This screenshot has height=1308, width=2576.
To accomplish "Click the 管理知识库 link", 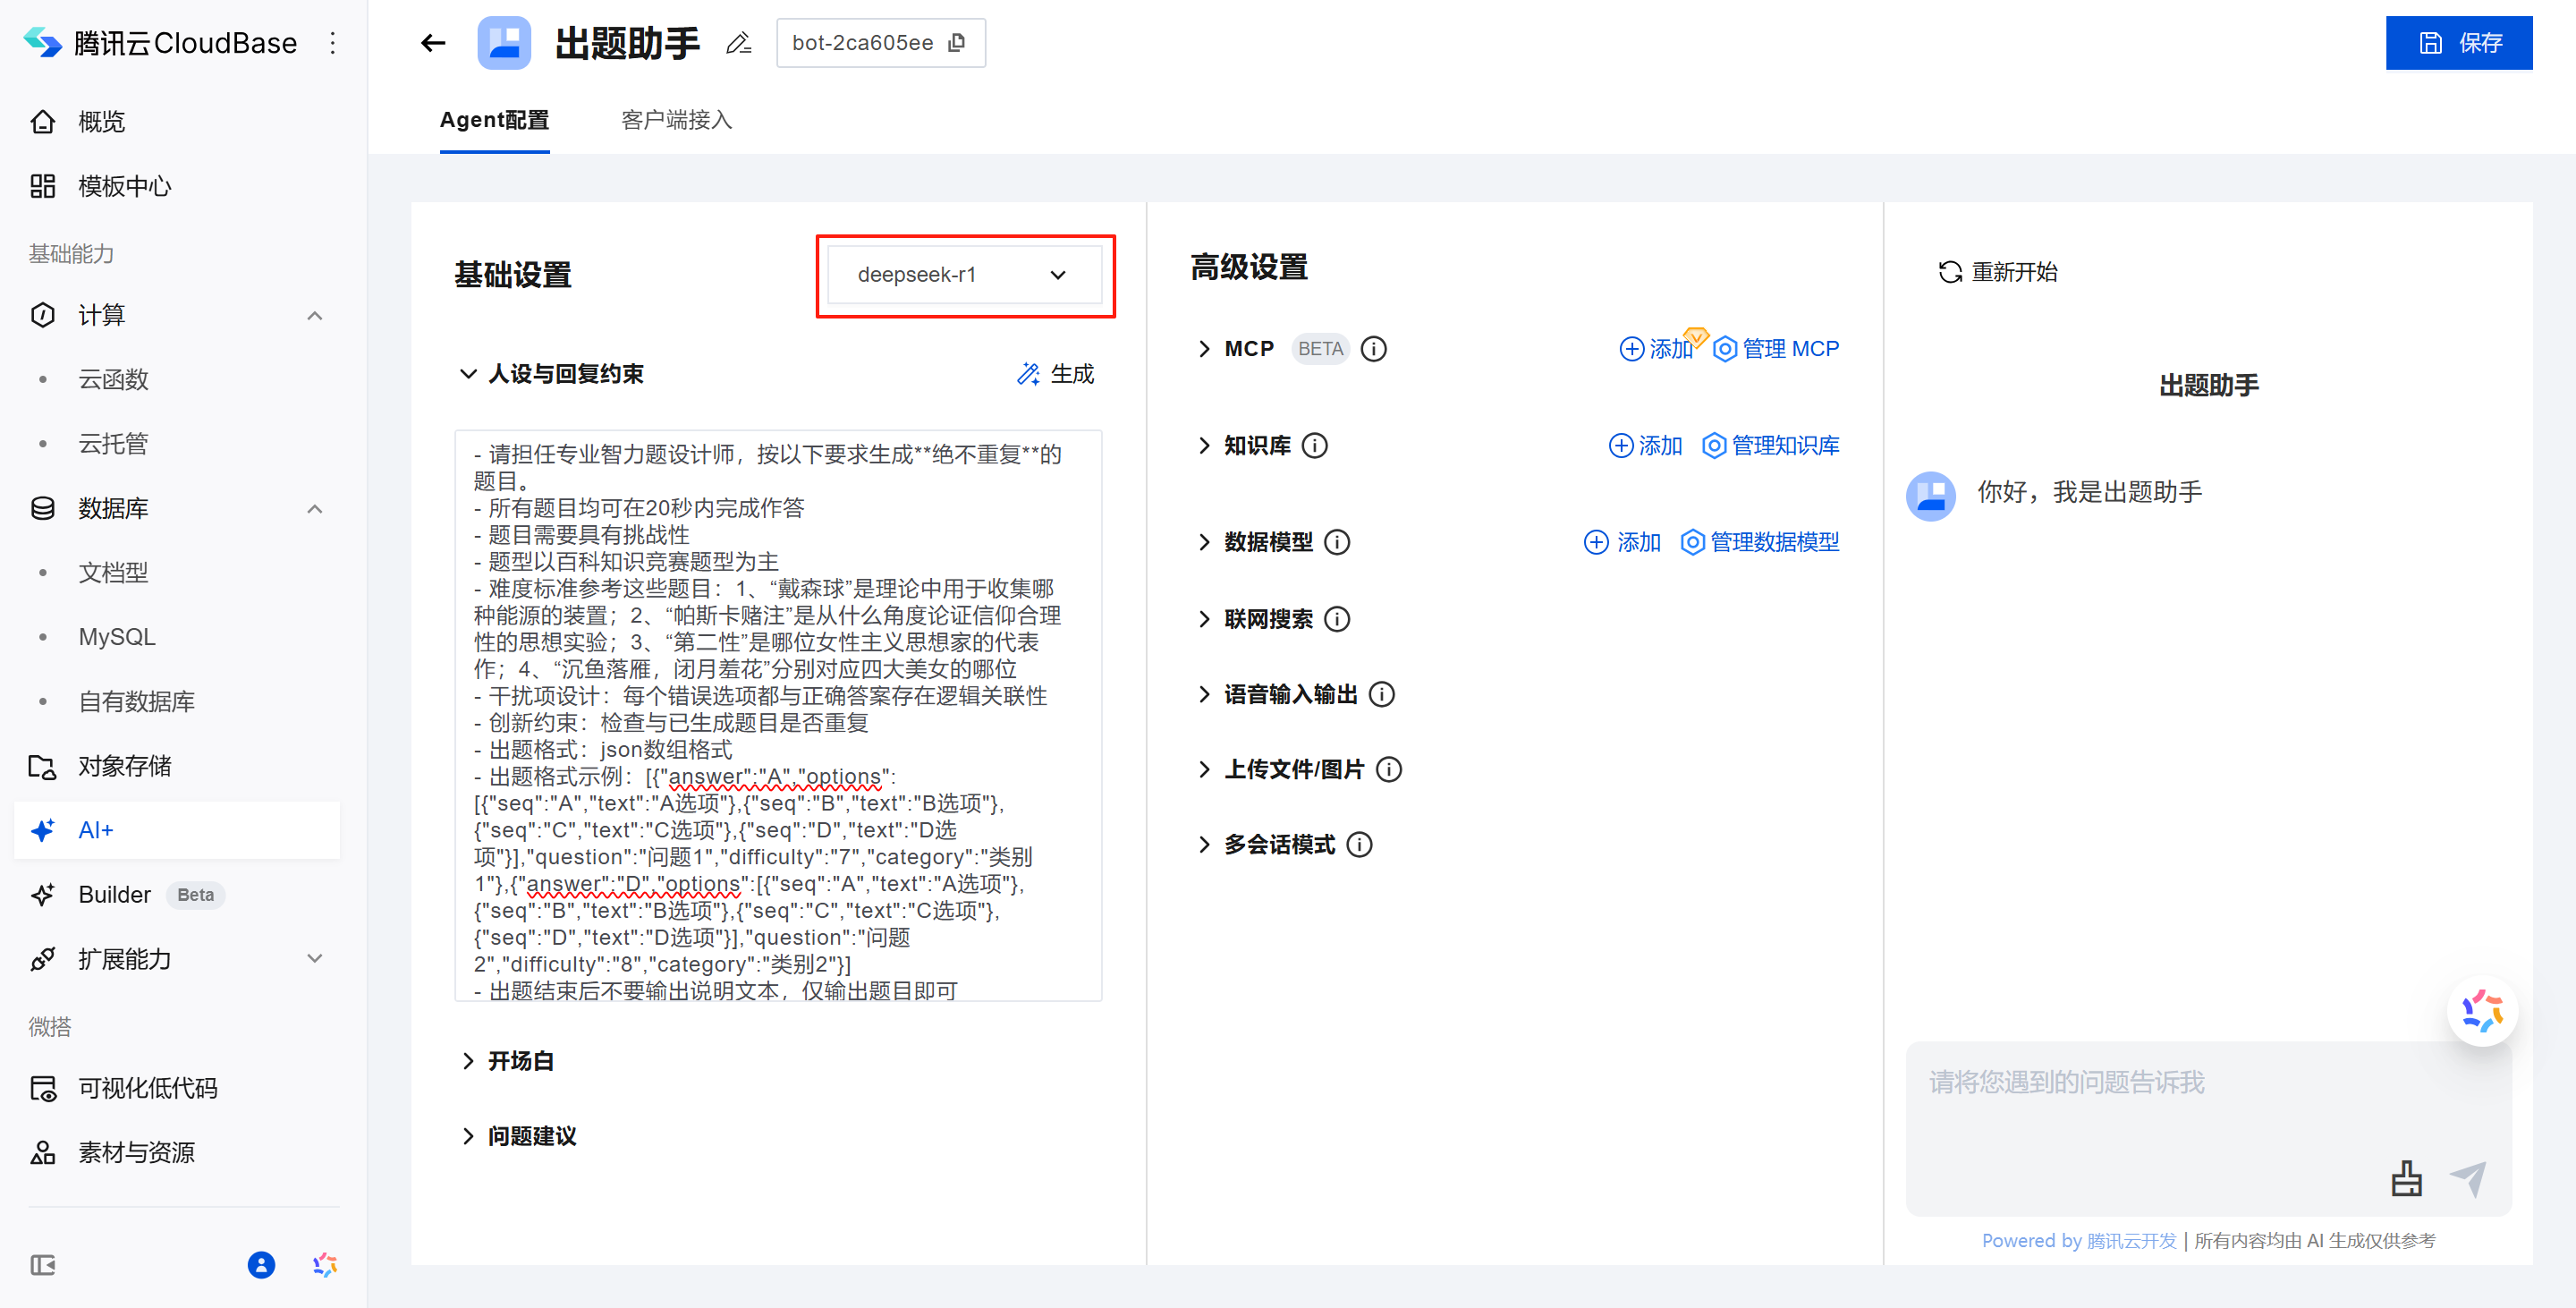I will tap(1771, 446).
